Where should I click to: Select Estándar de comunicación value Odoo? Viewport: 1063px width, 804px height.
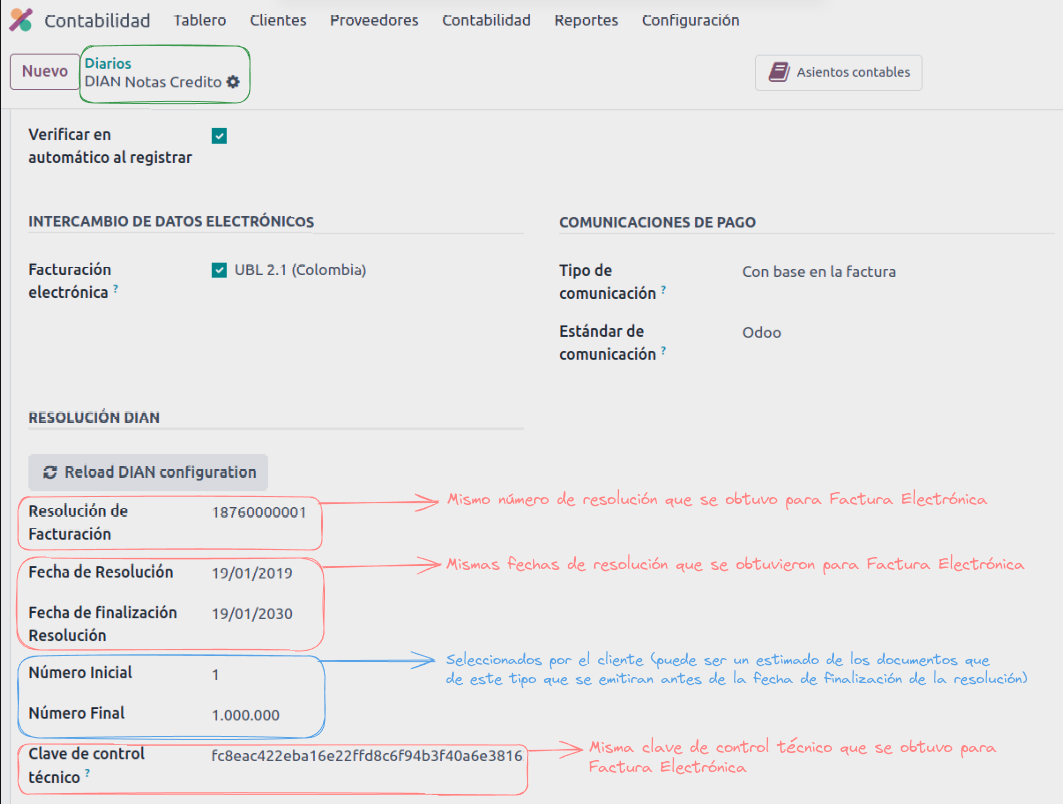tap(761, 333)
